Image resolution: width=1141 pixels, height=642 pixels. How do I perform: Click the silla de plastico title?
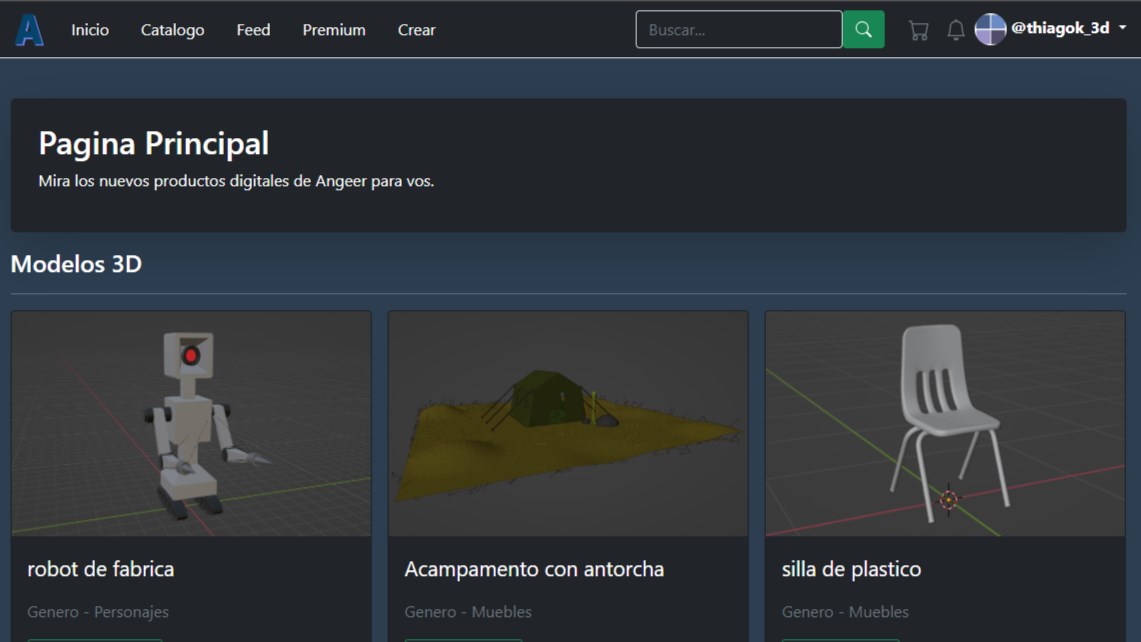click(x=851, y=569)
